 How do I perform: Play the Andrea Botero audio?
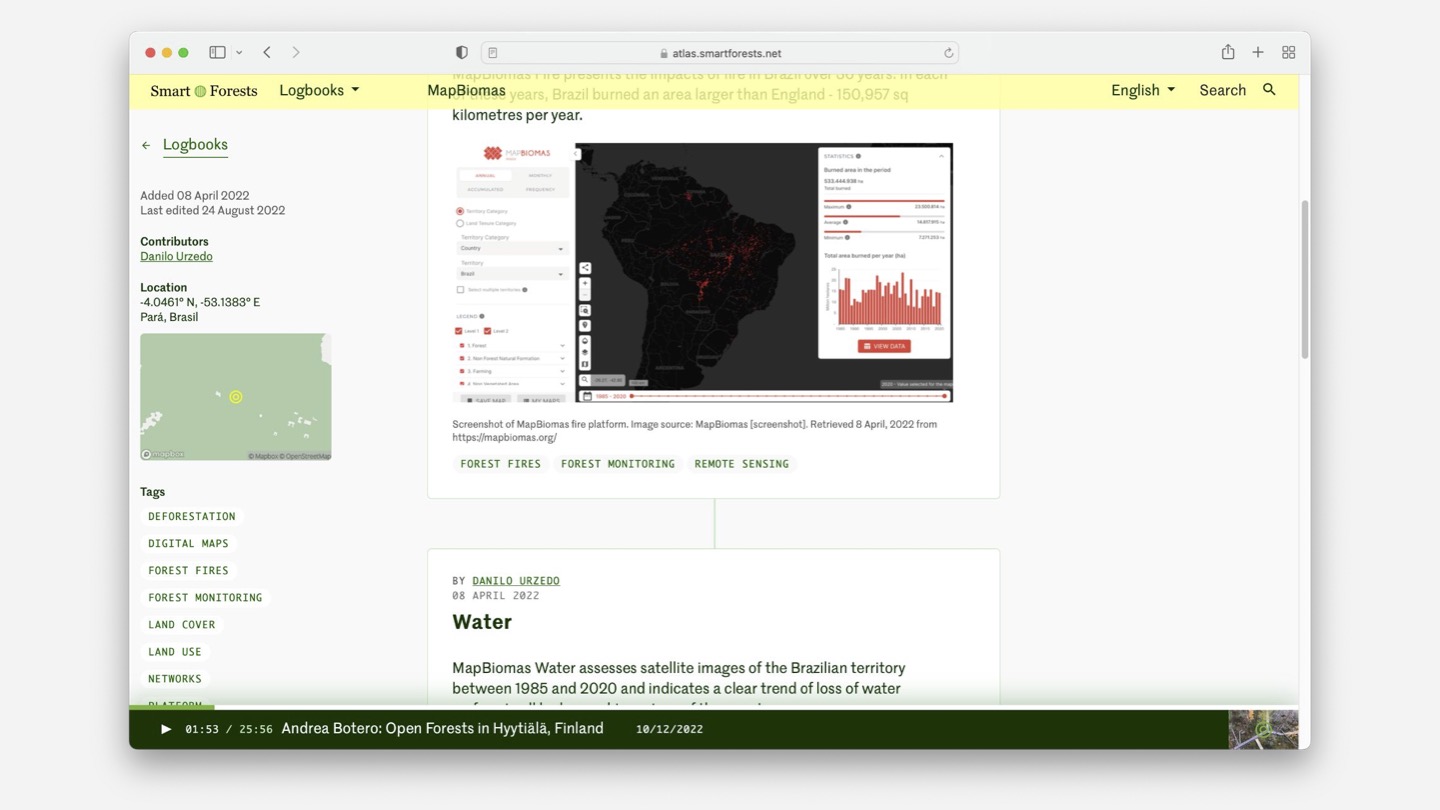tap(166, 729)
